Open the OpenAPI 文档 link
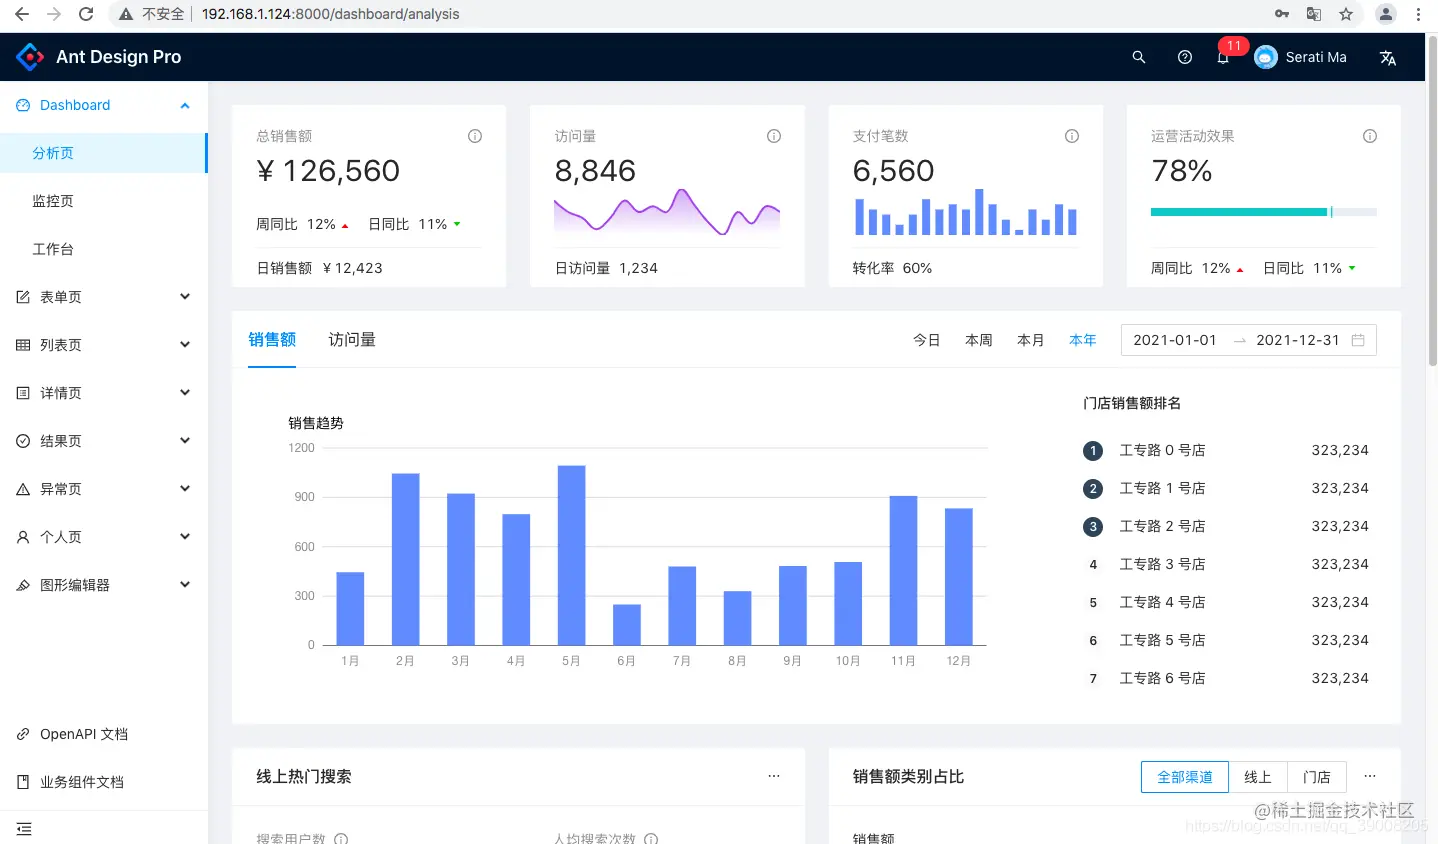This screenshot has width=1438, height=844. tap(84, 733)
